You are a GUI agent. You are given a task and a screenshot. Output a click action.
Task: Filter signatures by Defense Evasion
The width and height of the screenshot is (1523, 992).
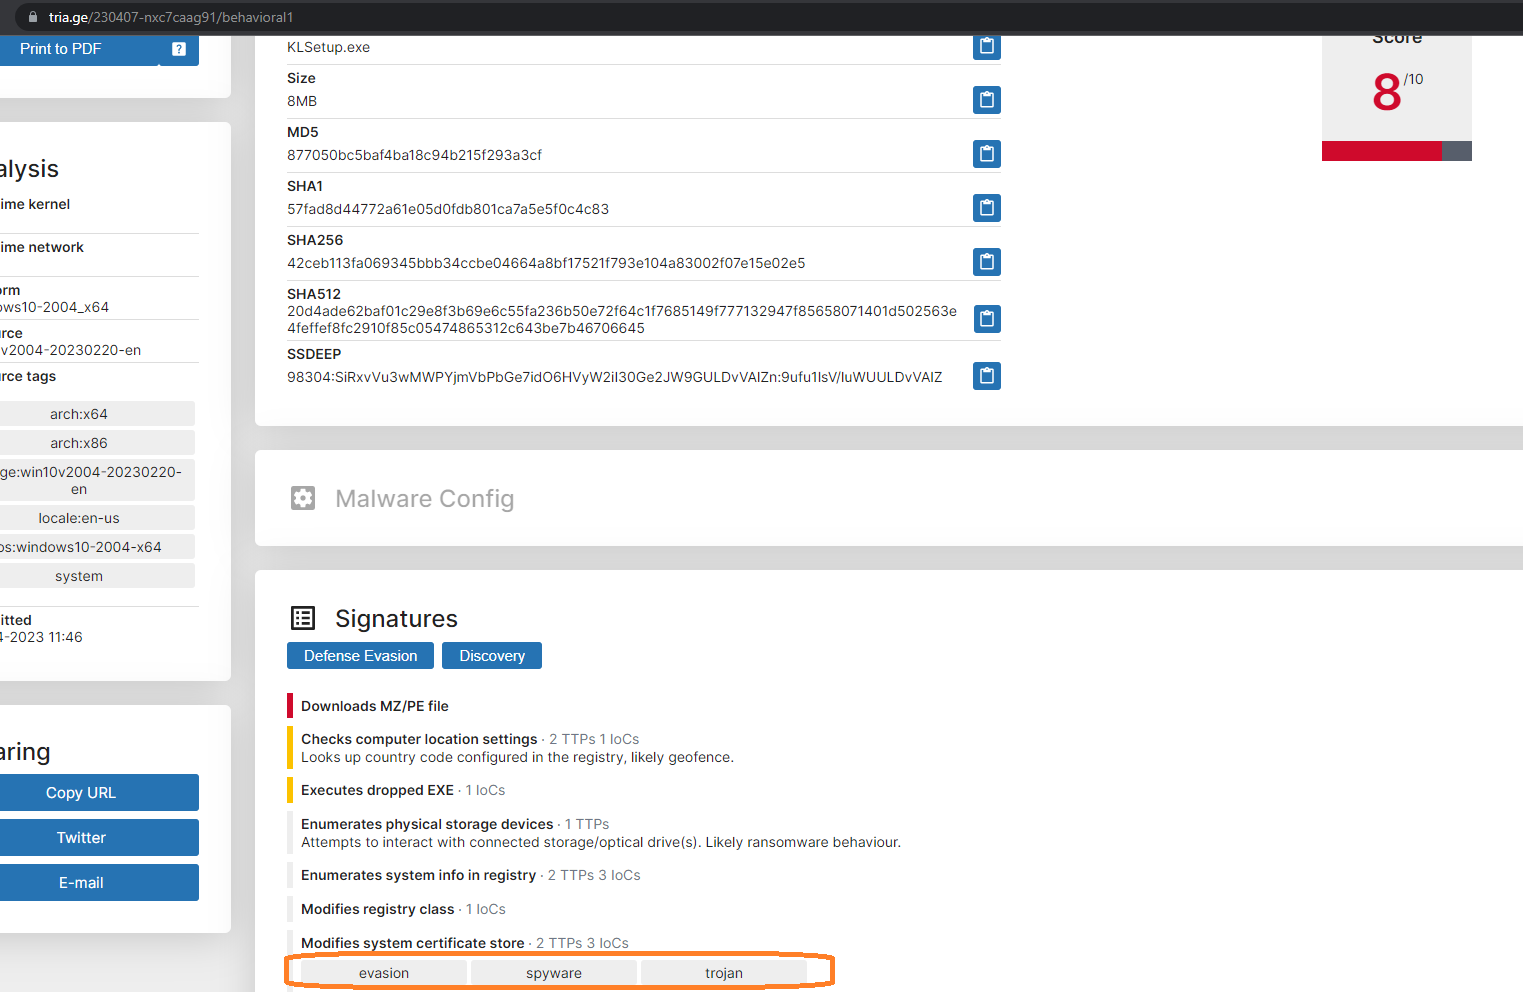360,656
